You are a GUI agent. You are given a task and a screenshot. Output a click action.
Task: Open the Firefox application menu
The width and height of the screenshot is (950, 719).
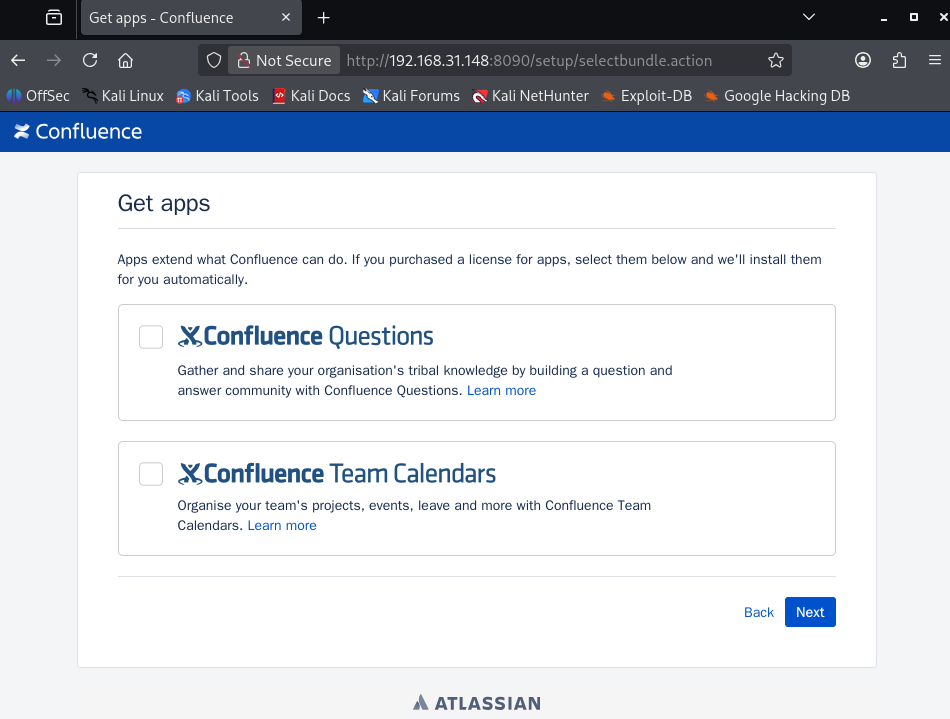coord(935,60)
